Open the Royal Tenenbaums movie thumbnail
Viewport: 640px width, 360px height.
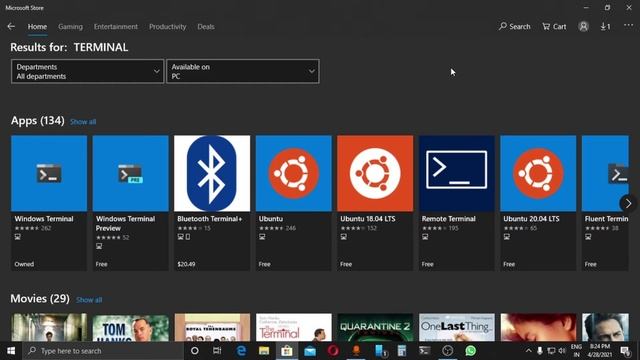pyautogui.click(x=212, y=327)
